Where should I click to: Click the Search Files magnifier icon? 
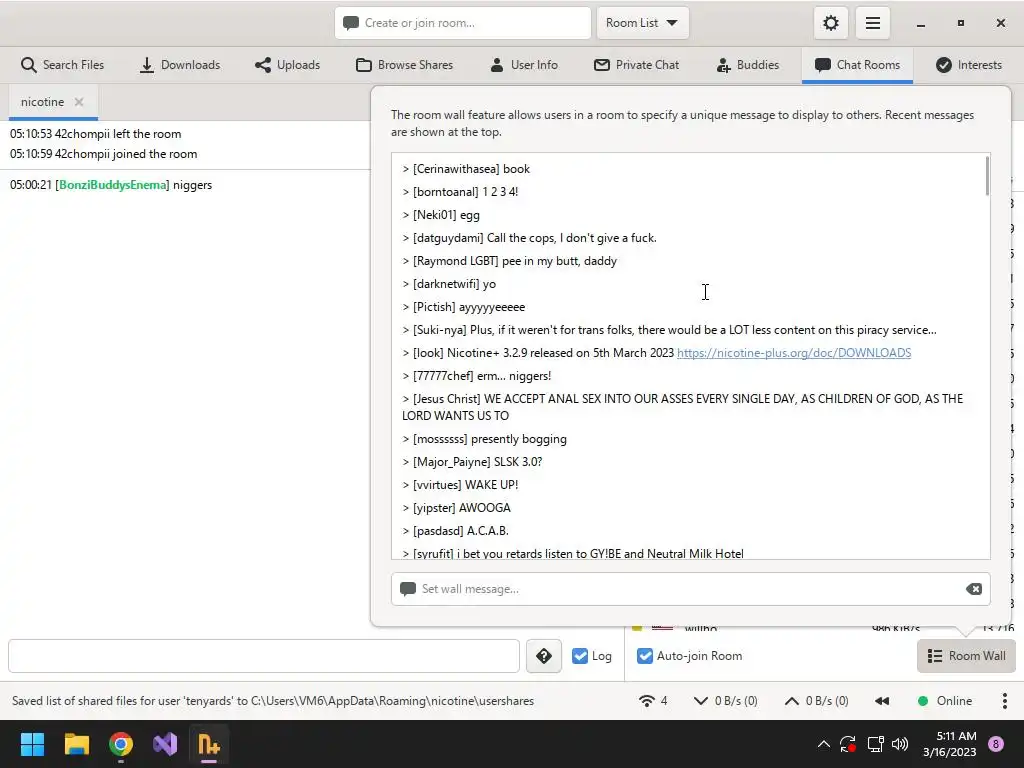(28, 65)
